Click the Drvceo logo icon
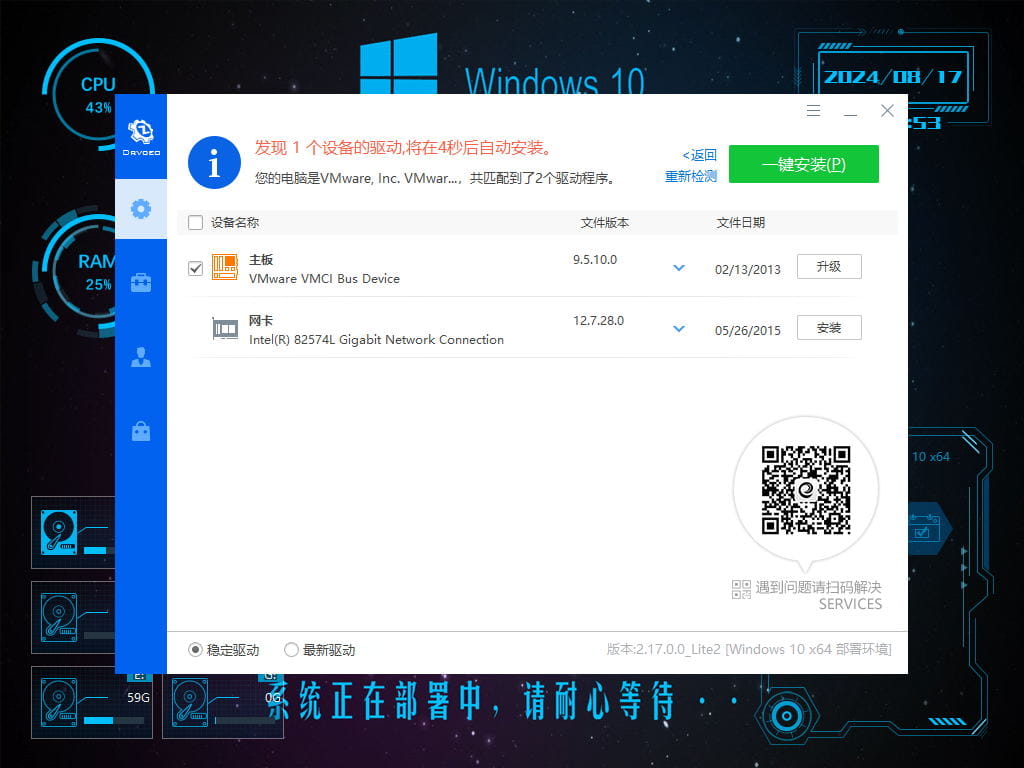 click(141, 135)
